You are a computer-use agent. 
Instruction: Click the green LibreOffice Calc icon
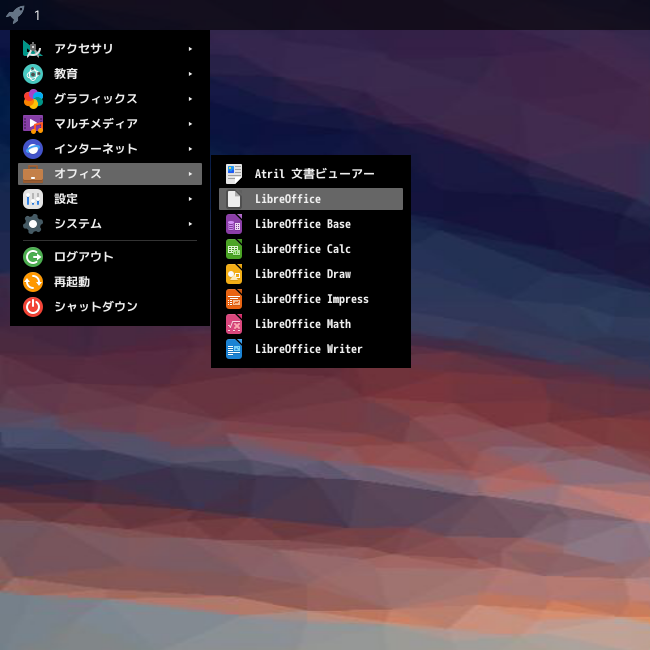(234, 249)
